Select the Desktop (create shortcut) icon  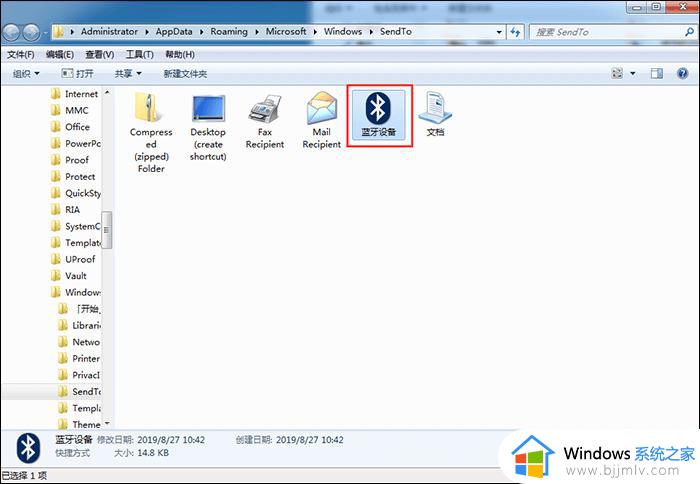point(208,128)
